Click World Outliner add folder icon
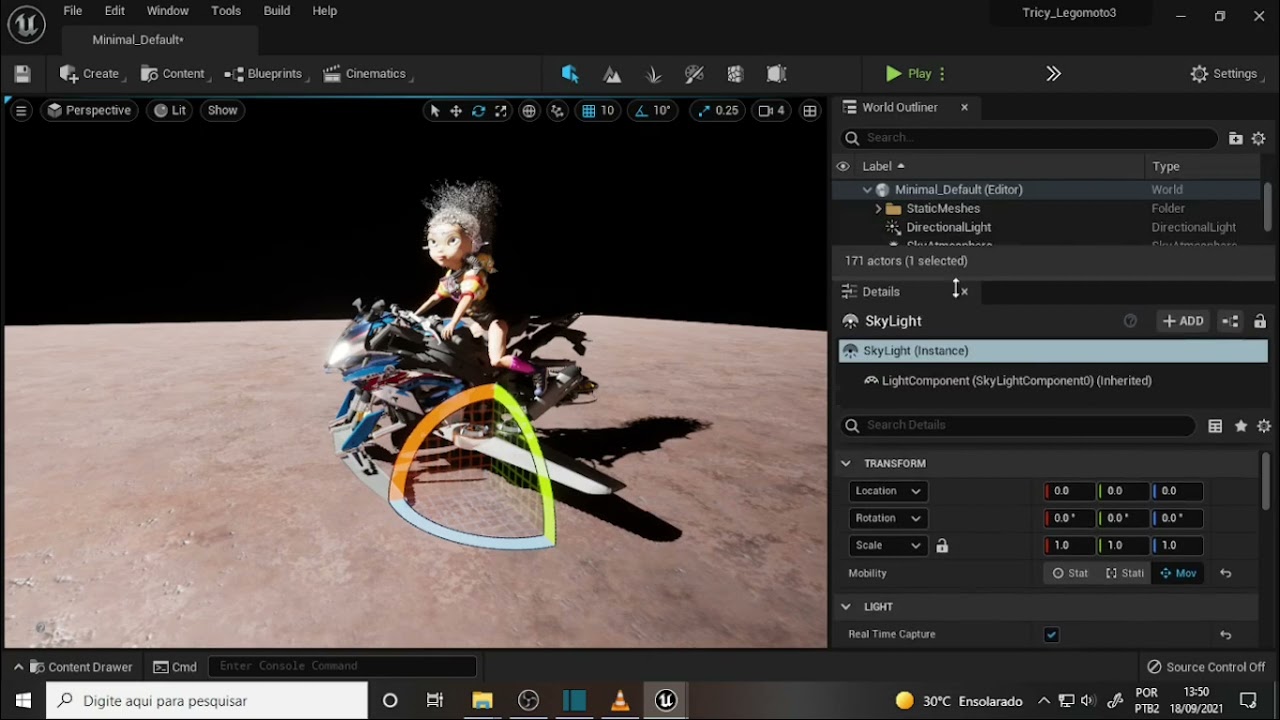1280x720 pixels. point(1236,139)
